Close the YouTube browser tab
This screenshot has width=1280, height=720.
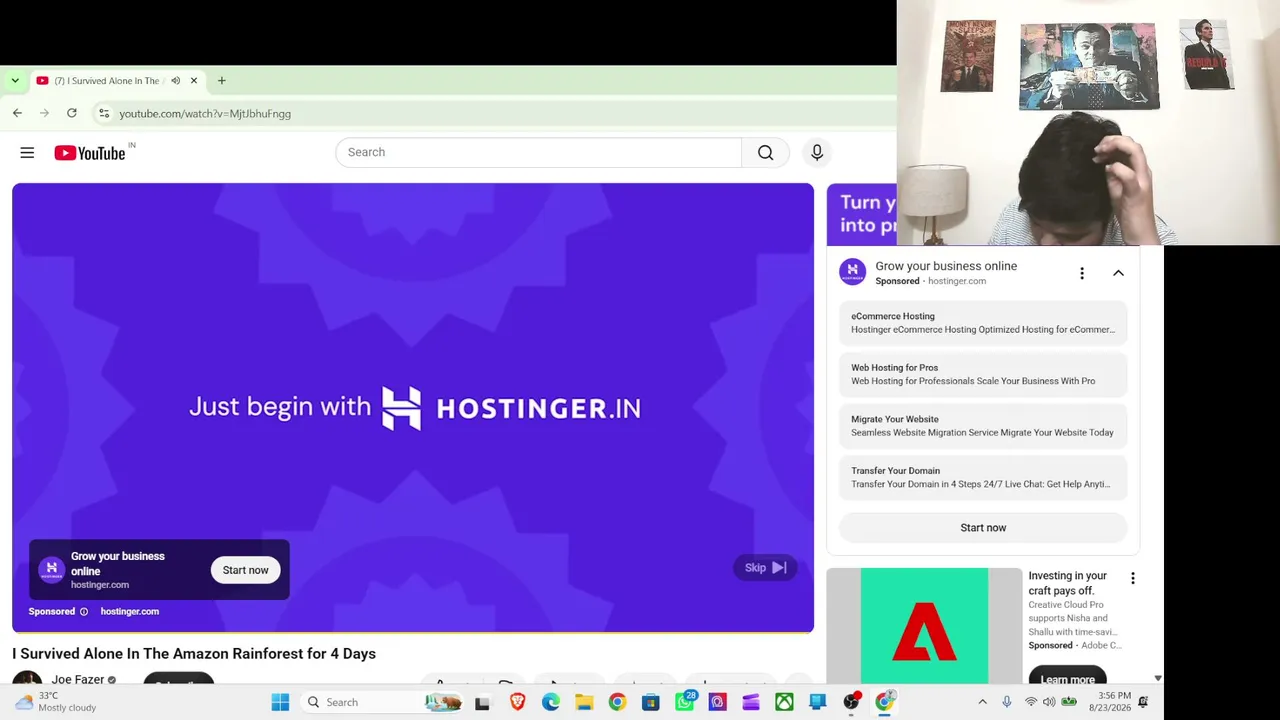(194, 81)
